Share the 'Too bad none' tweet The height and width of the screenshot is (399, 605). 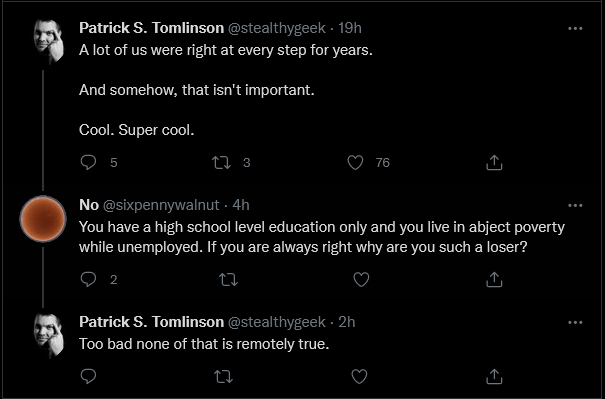[x=494, y=376]
